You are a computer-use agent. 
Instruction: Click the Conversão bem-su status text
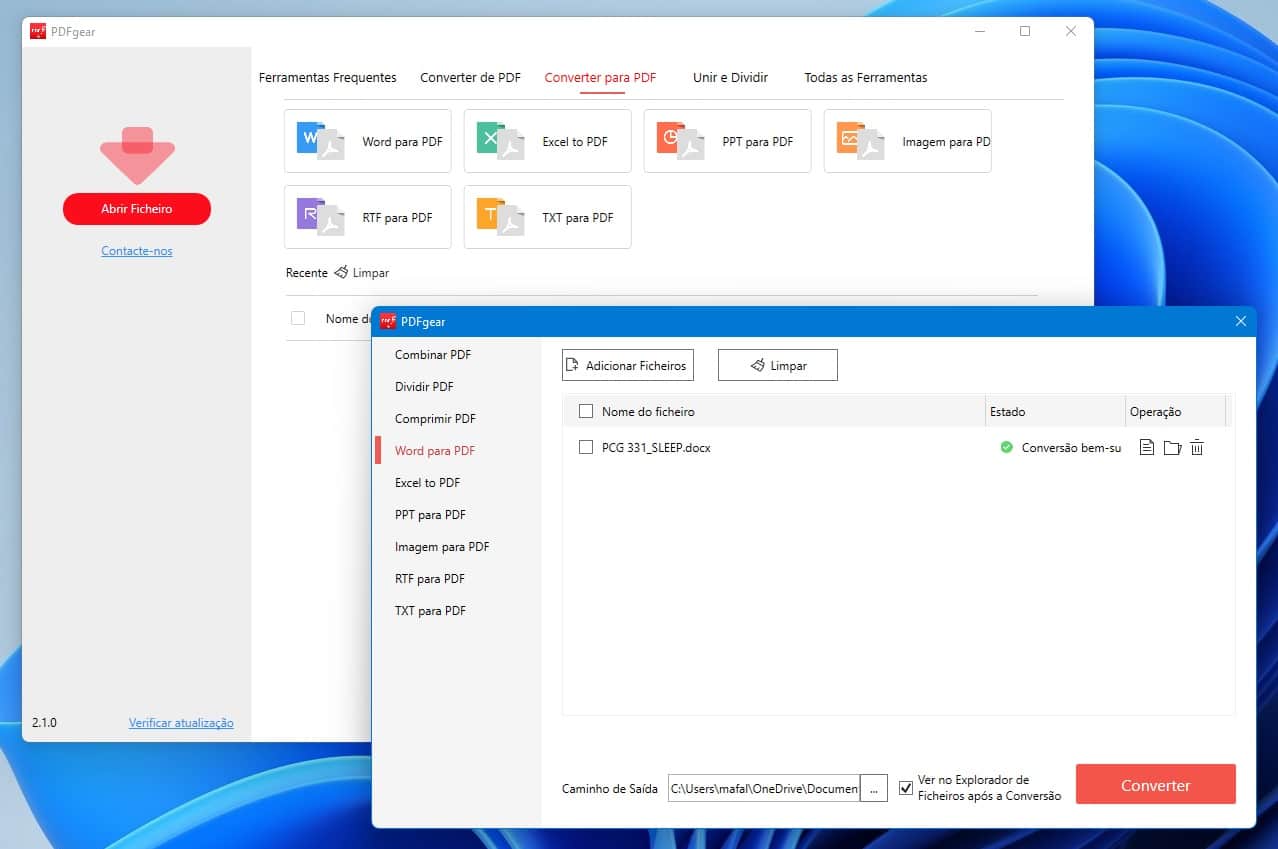coord(1071,448)
